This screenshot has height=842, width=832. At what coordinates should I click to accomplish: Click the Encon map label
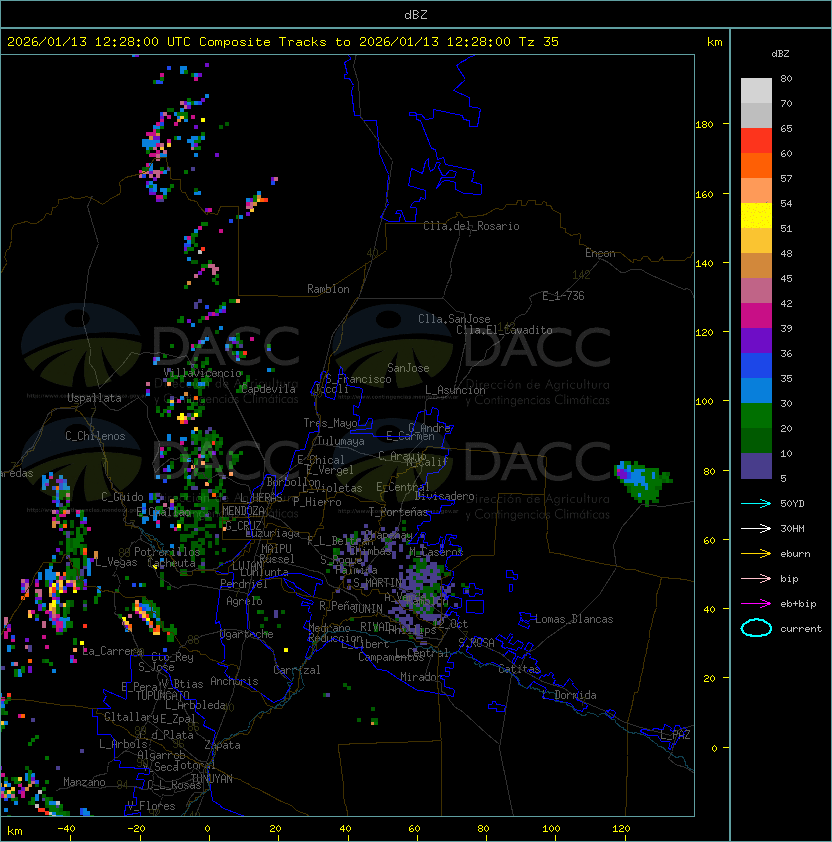pos(600,253)
